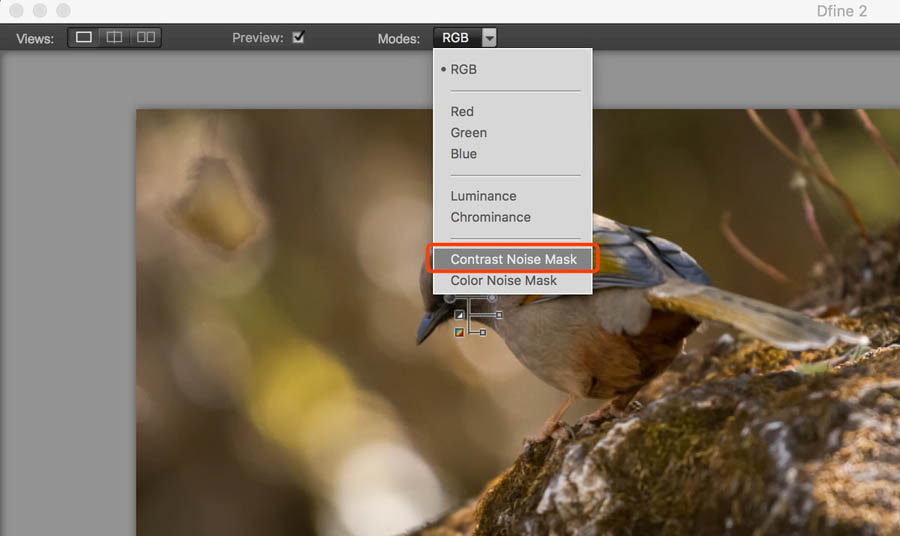Select Chrominance mode
Image resolution: width=900 pixels, height=536 pixels.
[x=490, y=217]
